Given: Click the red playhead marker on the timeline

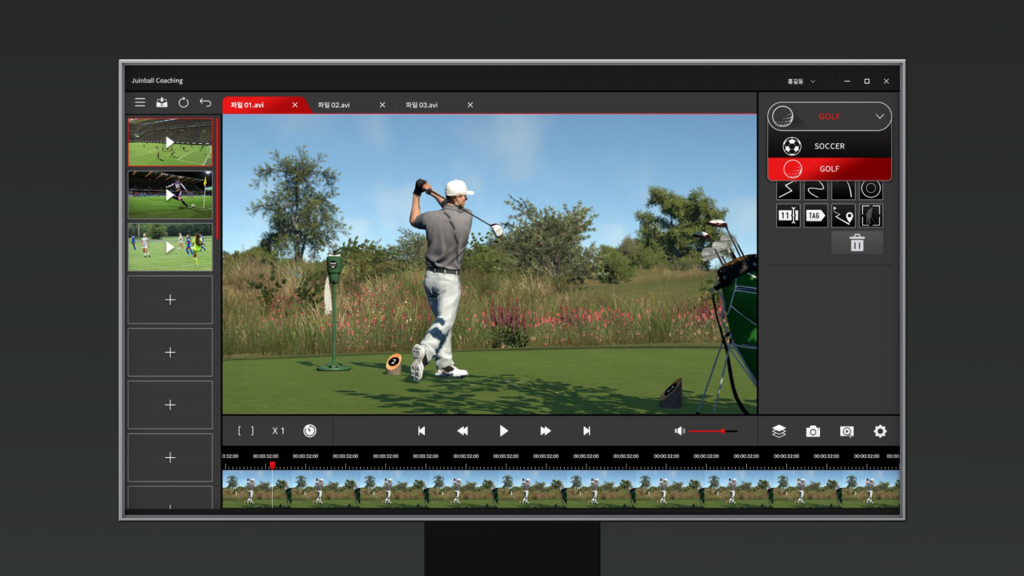Looking at the screenshot, I should (x=272, y=465).
